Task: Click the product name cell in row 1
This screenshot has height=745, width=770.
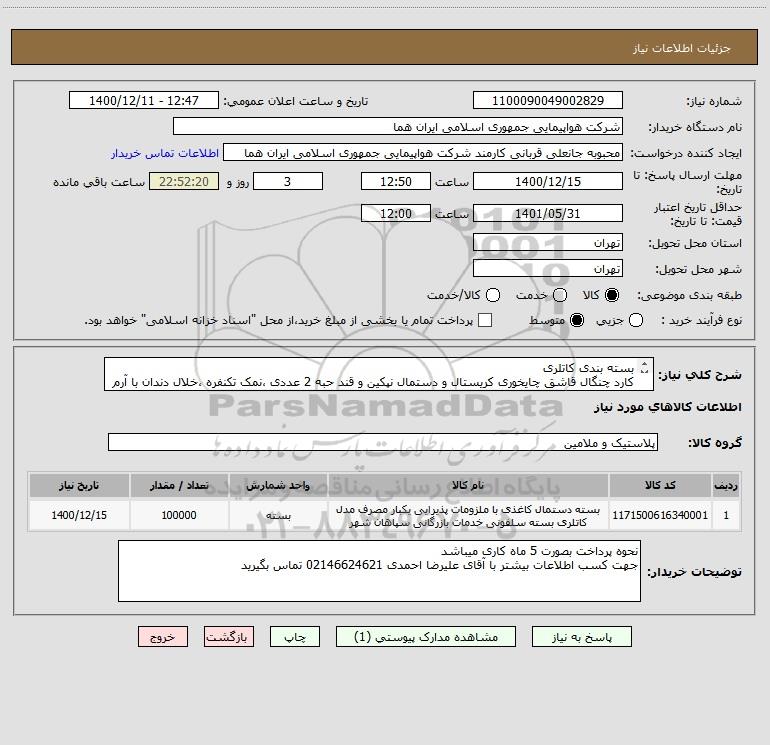Action: (x=468, y=515)
